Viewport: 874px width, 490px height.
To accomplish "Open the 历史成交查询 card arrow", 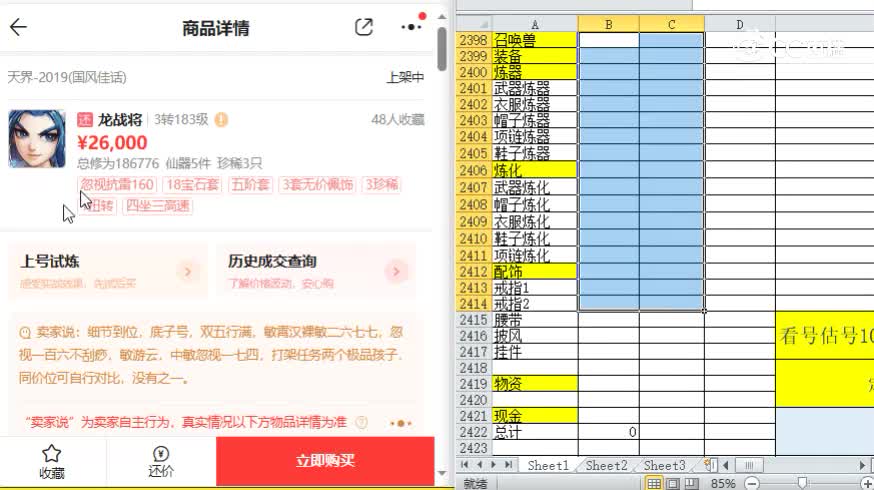I will tap(396, 271).
